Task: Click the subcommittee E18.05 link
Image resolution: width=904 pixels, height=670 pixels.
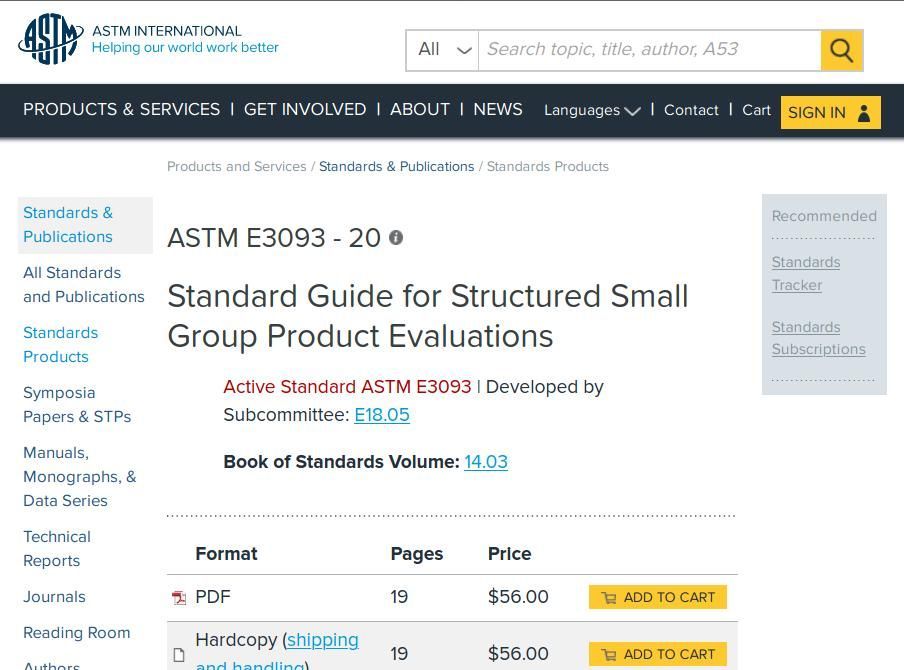Action: click(382, 415)
